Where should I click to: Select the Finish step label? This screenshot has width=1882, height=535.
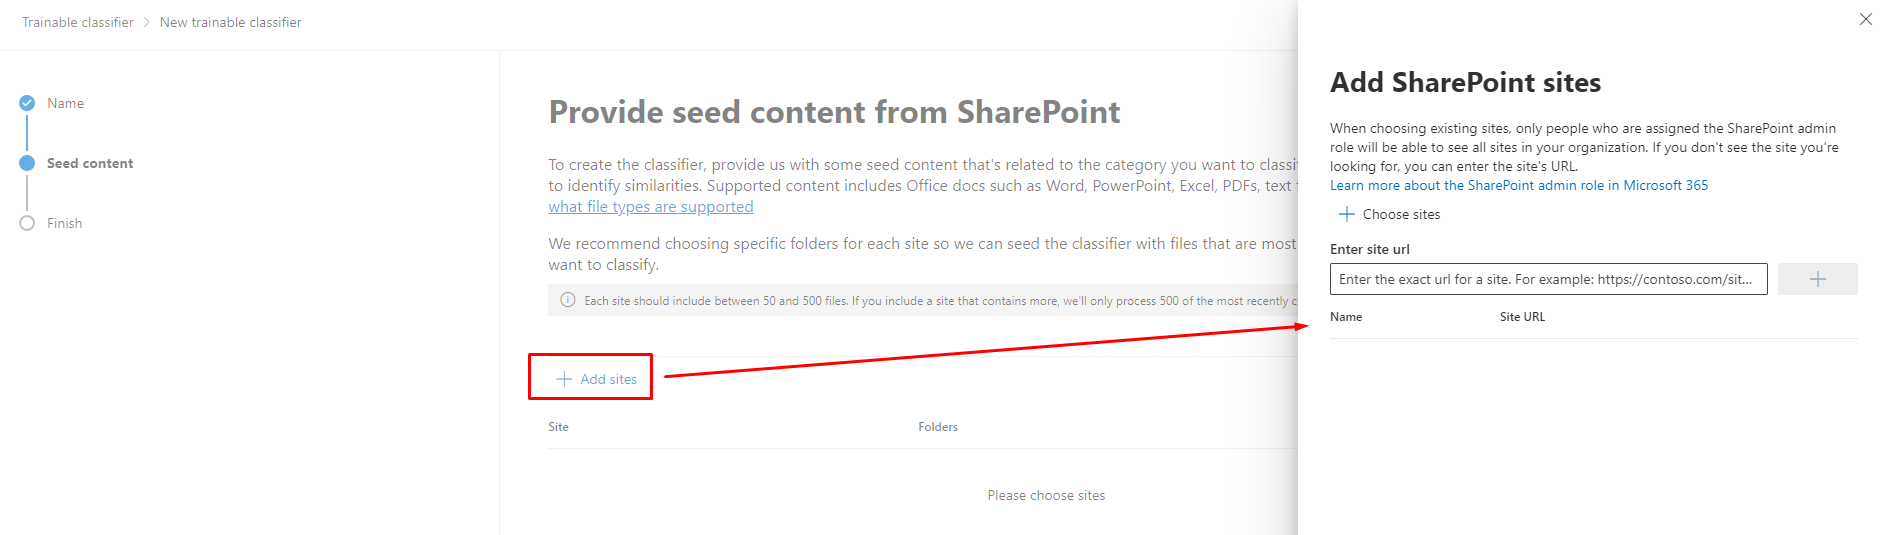pyautogui.click(x=64, y=223)
